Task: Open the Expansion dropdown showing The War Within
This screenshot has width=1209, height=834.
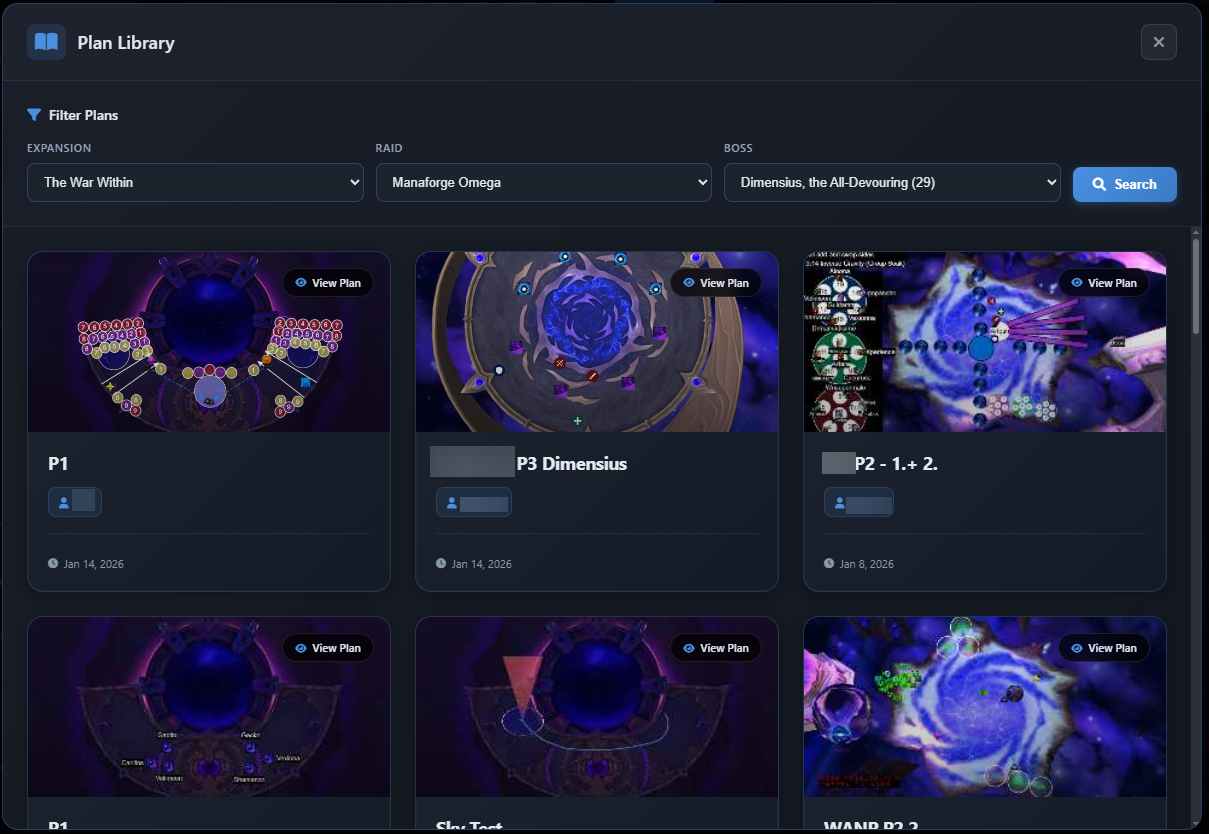Action: point(195,183)
